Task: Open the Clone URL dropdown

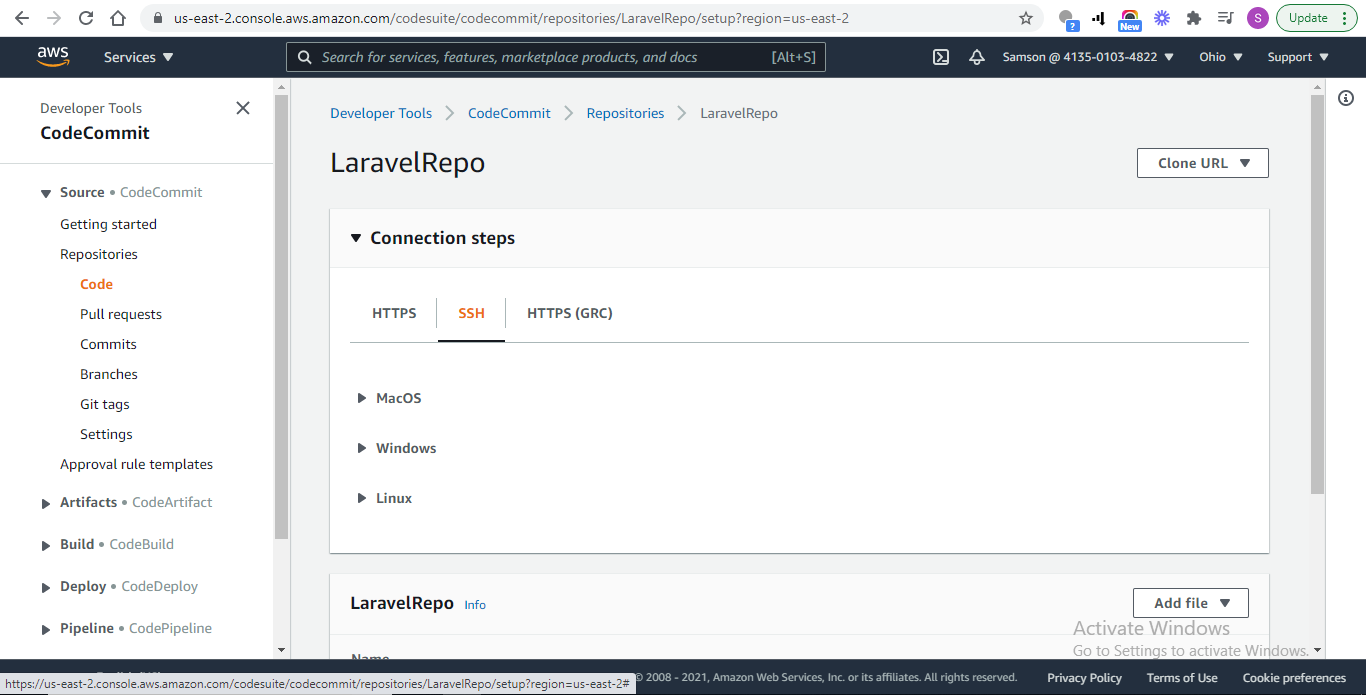Action: (1202, 162)
